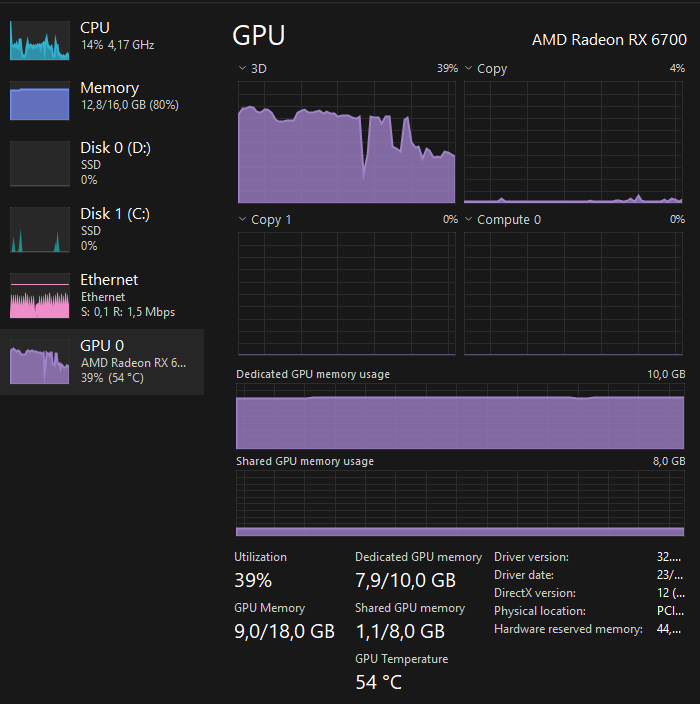Click the 'GPU Temperature' label
Image resolution: width=700 pixels, height=704 pixels.
(x=401, y=659)
